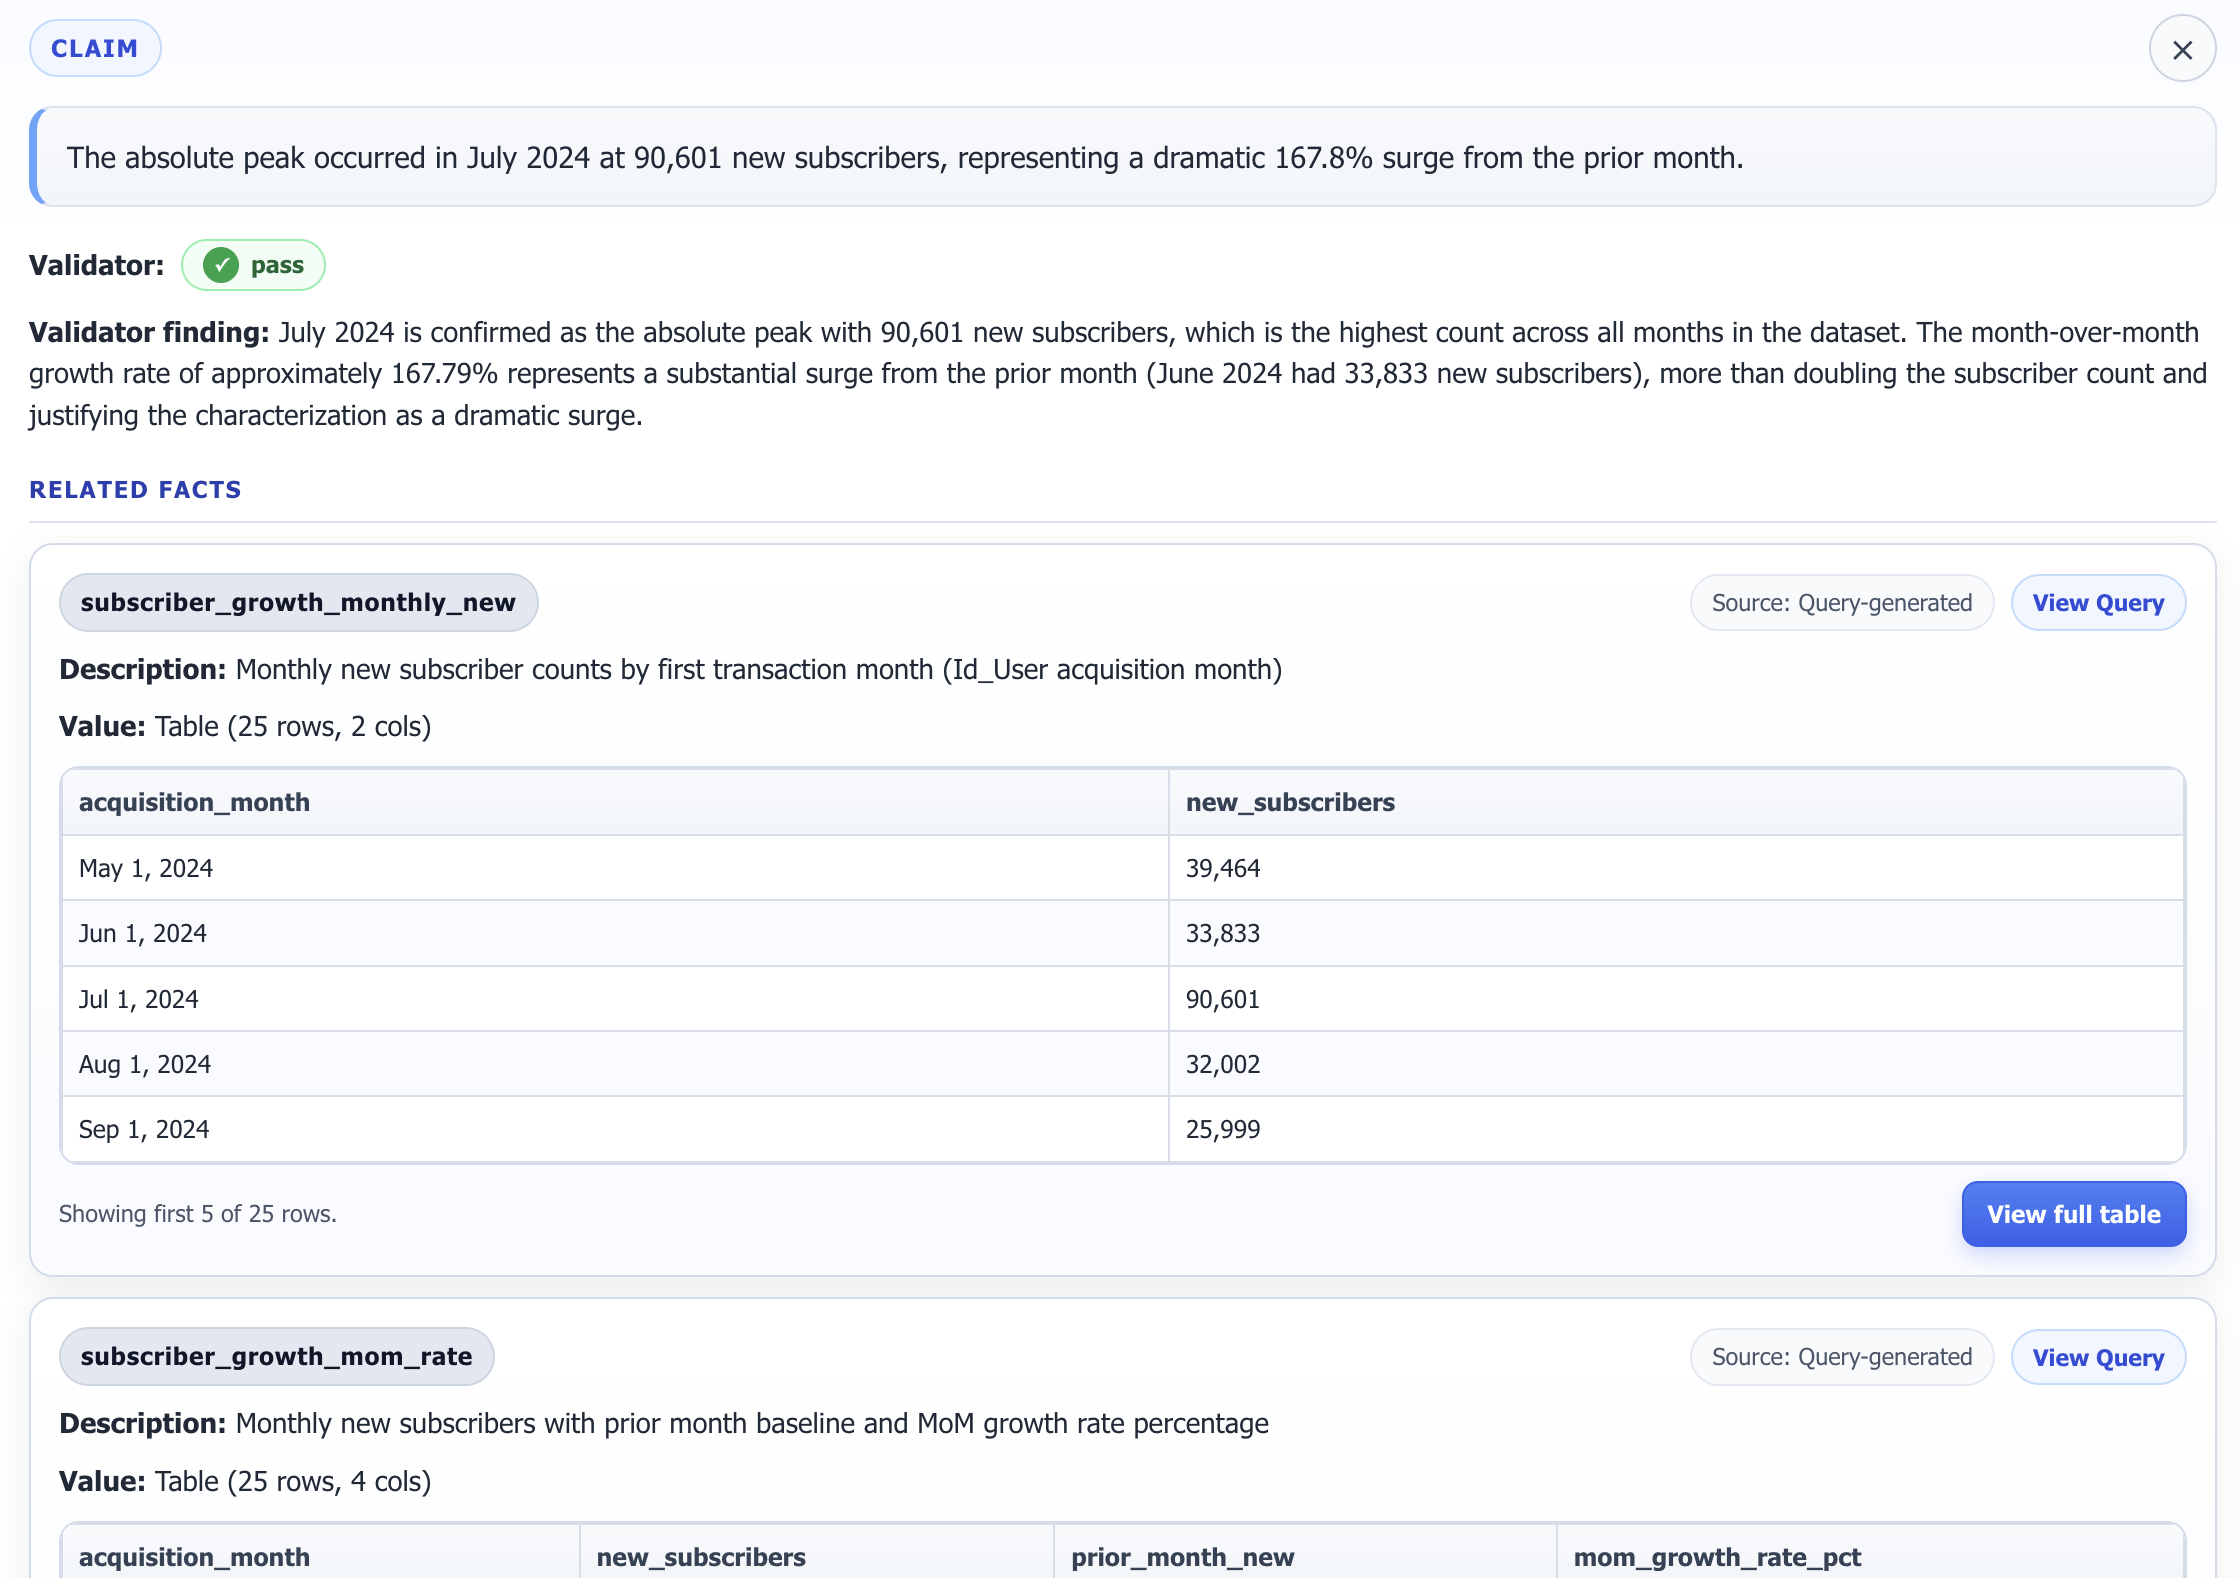Screen dimensions: 2240x1578
Task: Select the Jul 1, 2024 row
Action: click(x=1123, y=999)
